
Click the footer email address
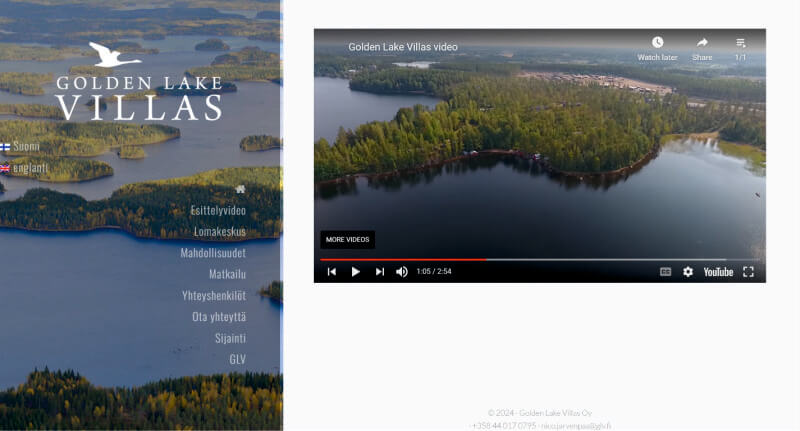576,425
